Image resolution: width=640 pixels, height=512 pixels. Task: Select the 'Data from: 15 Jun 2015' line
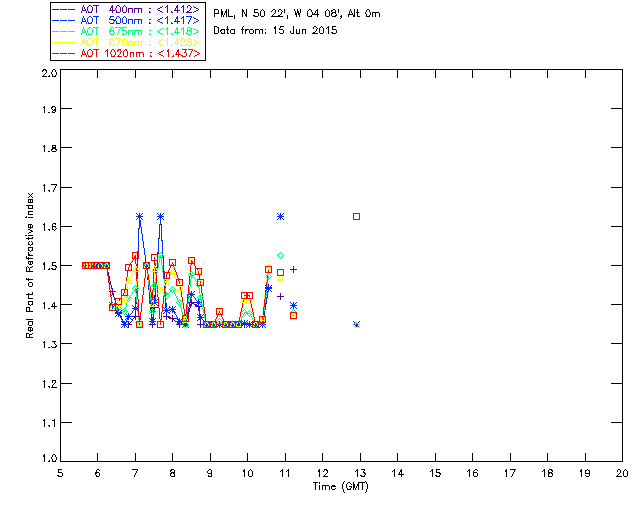[275, 30]
